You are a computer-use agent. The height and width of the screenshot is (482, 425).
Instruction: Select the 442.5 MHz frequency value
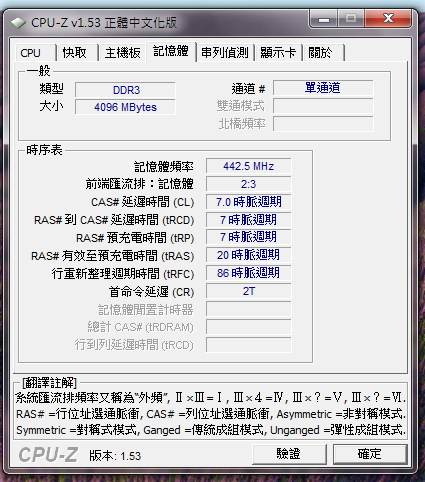click(249, 166)
